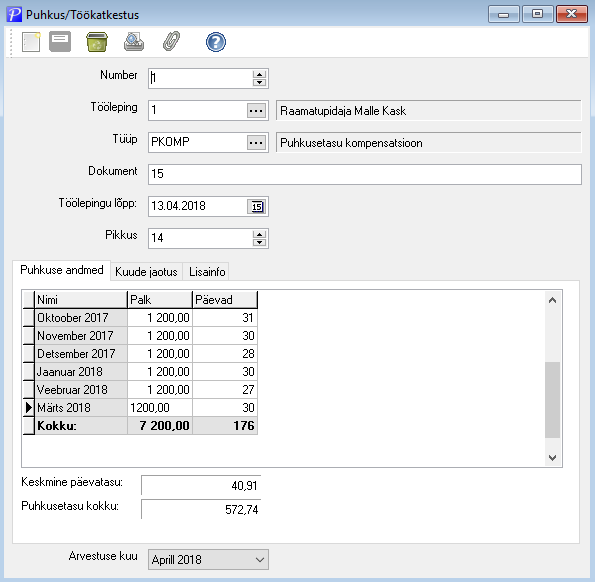This screenshot has width=595, height=582.
Task: Decrease Pikkus value with down arrow
Action: pyautogui.click(x=259, y=242)
